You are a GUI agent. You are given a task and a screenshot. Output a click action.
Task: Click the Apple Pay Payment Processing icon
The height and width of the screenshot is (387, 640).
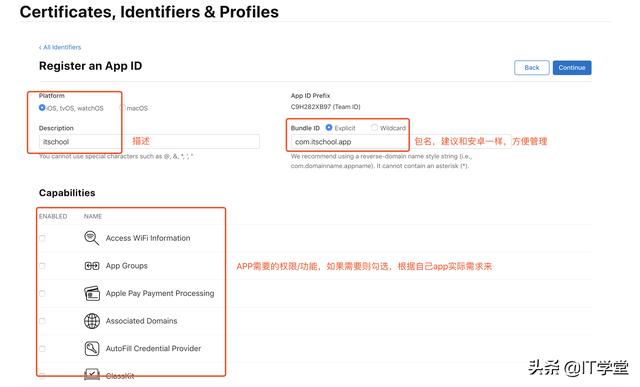(92, 294)
